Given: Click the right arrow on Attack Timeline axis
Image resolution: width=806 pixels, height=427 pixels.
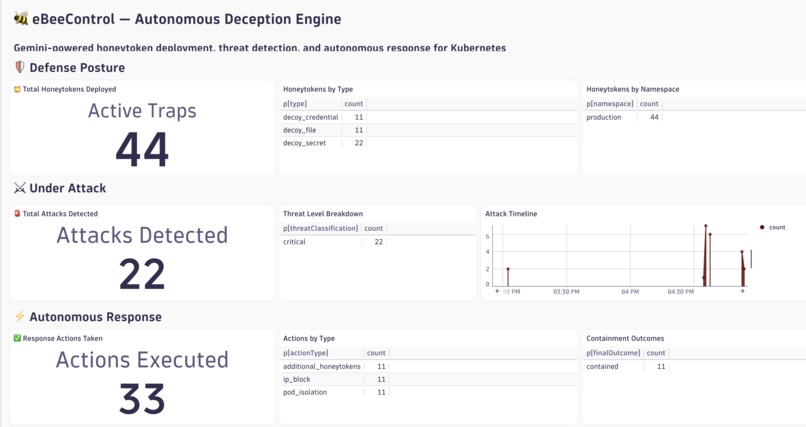Looking at the screenshot, I should click(x=742, y=291).
